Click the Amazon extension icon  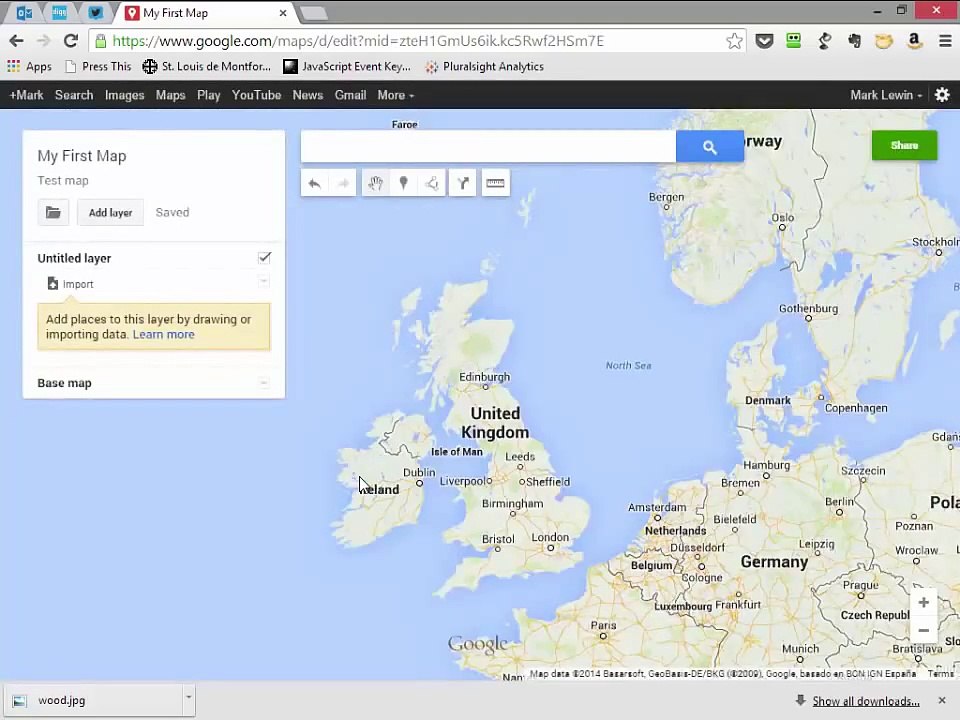pos(915,41)
